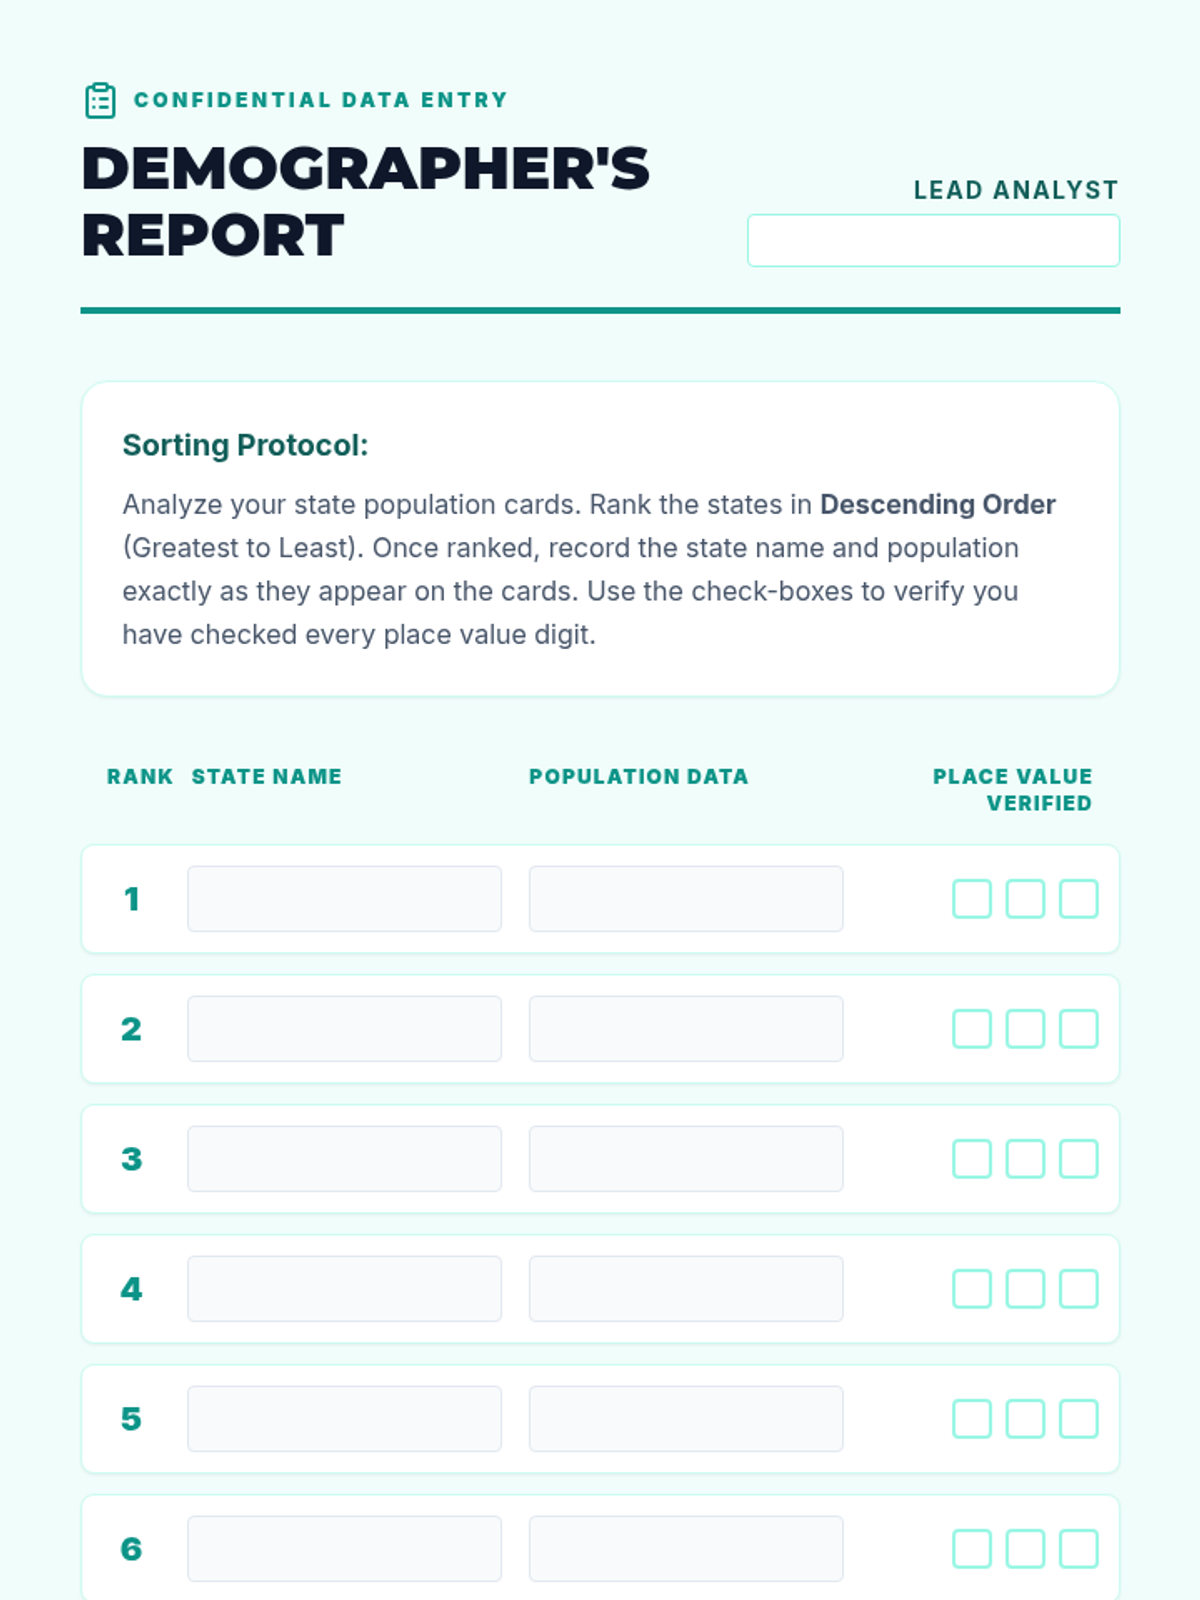Check the third place value box in row 1
Image resolution: width=1200 pixels, height=1600 pixels.
1078,898
